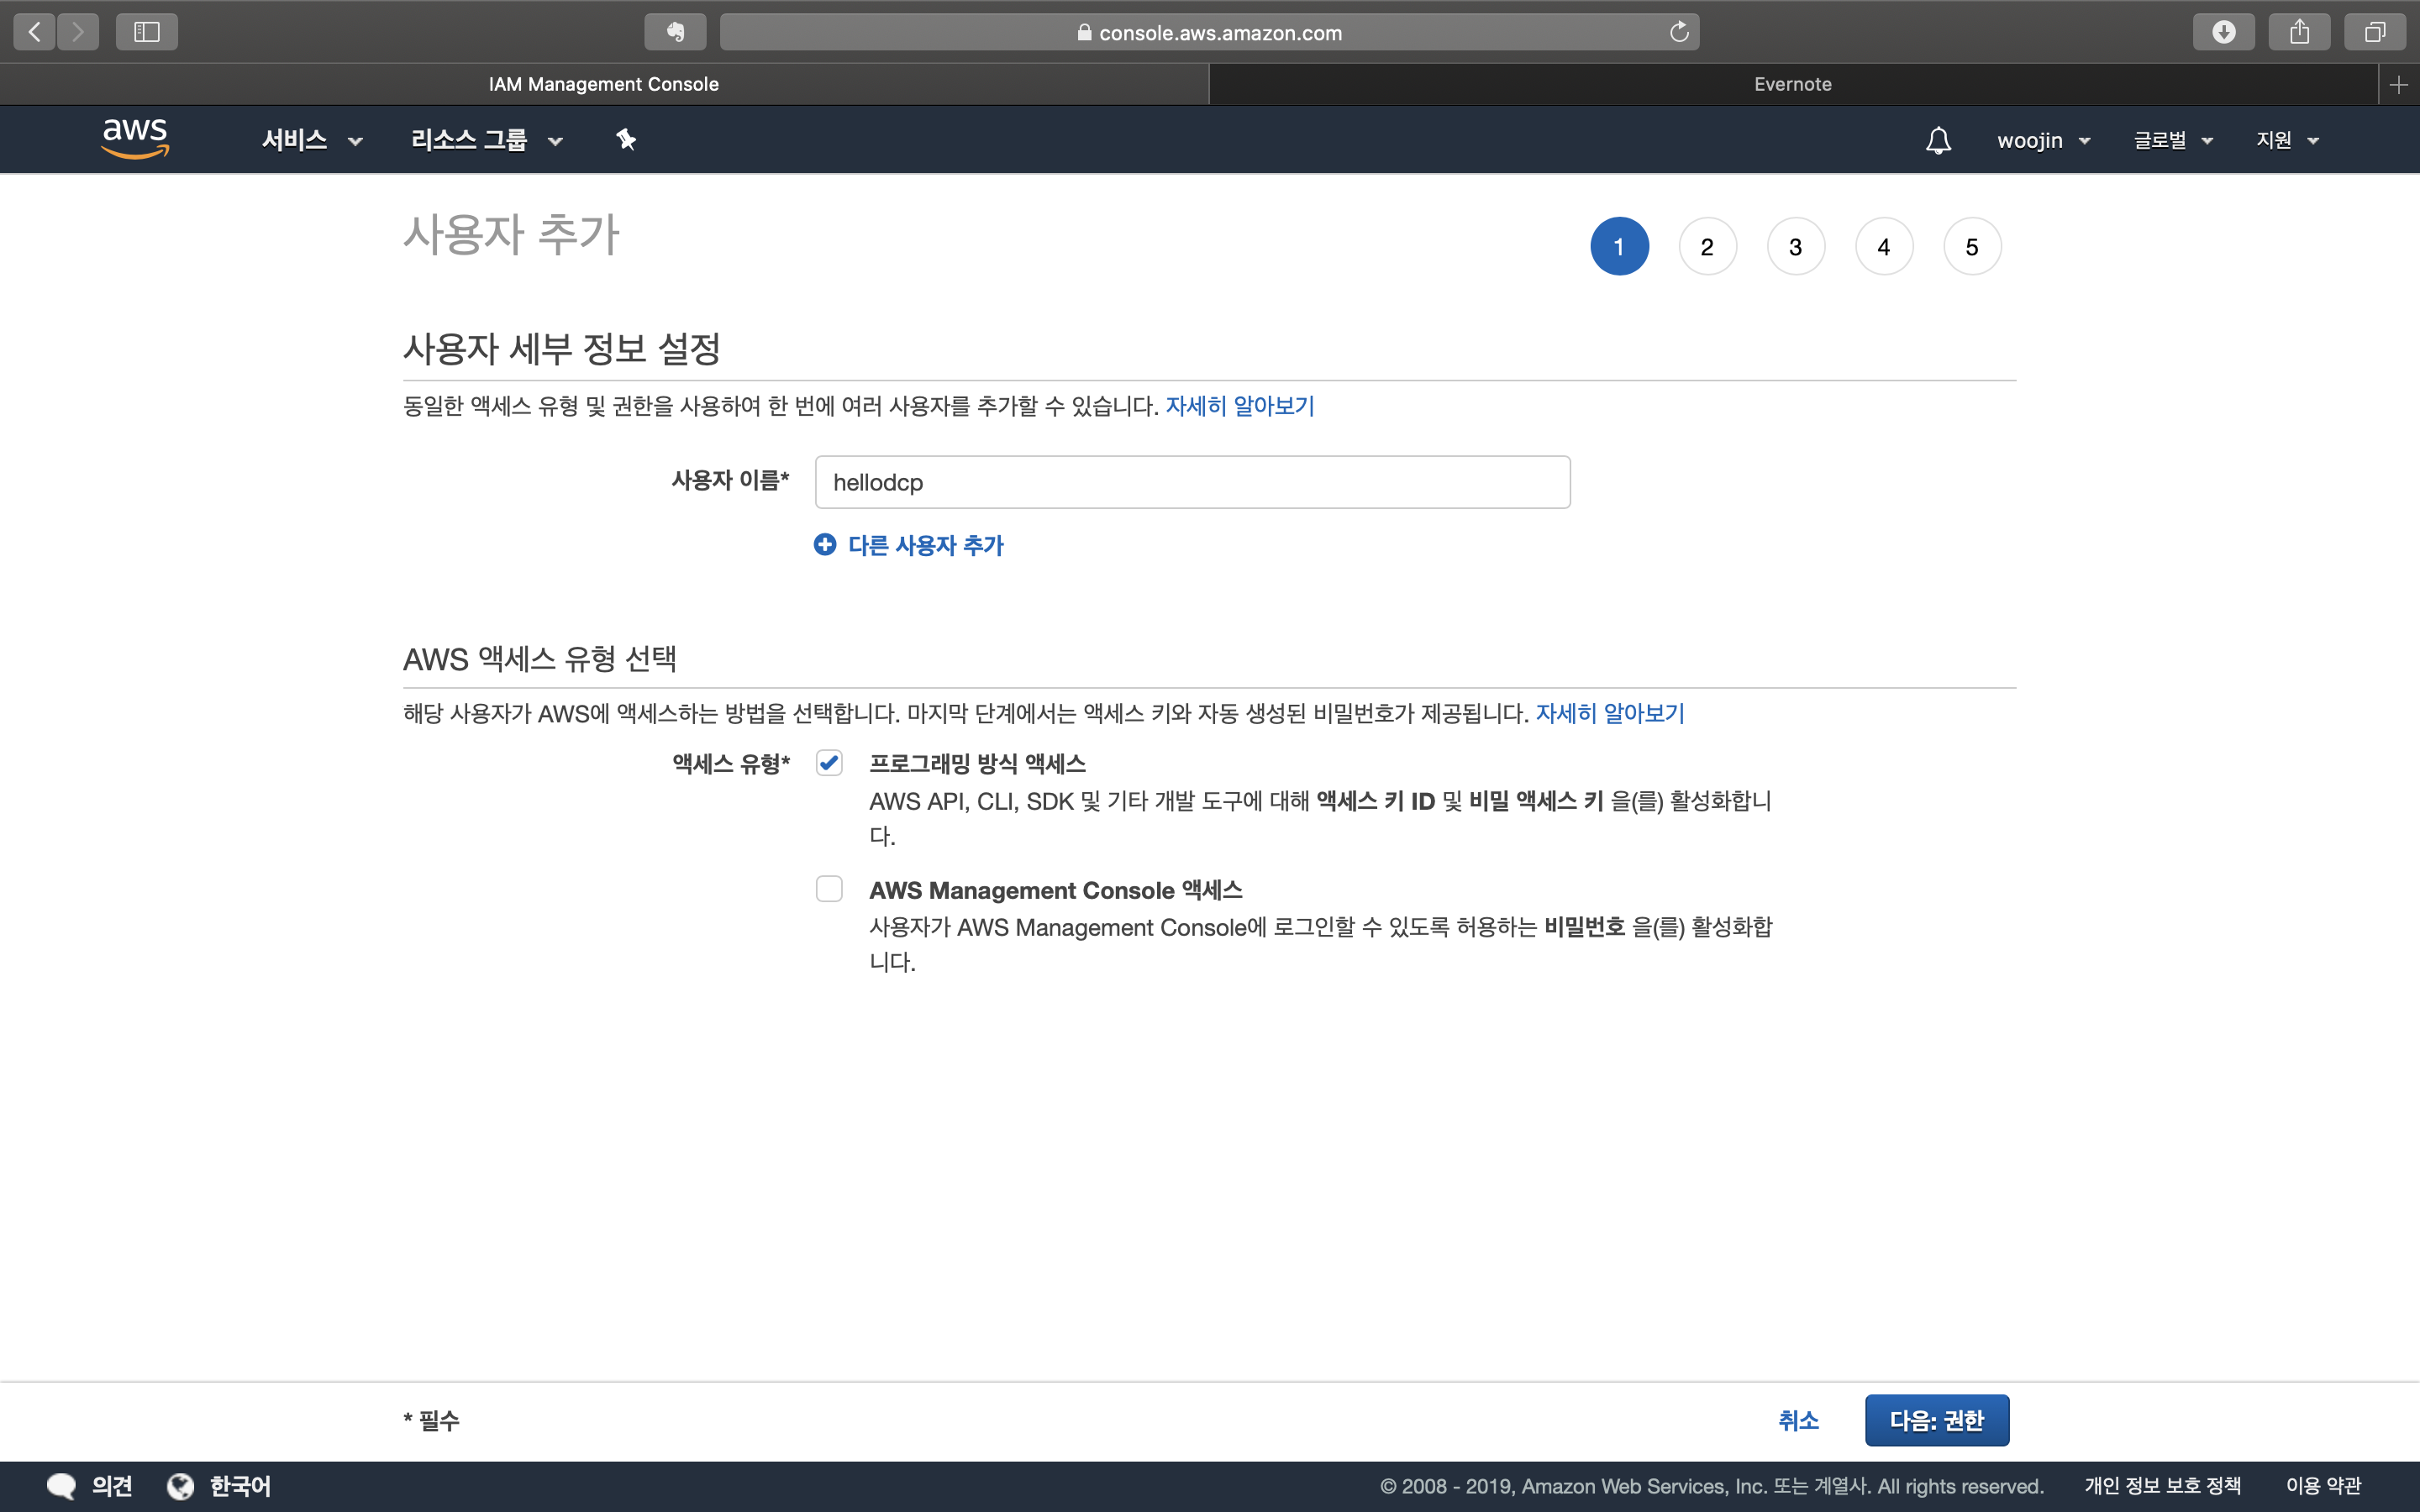Select wizard step 4
The height and width of the screenshot is (1512, 2420).
tap(1883, 246)
